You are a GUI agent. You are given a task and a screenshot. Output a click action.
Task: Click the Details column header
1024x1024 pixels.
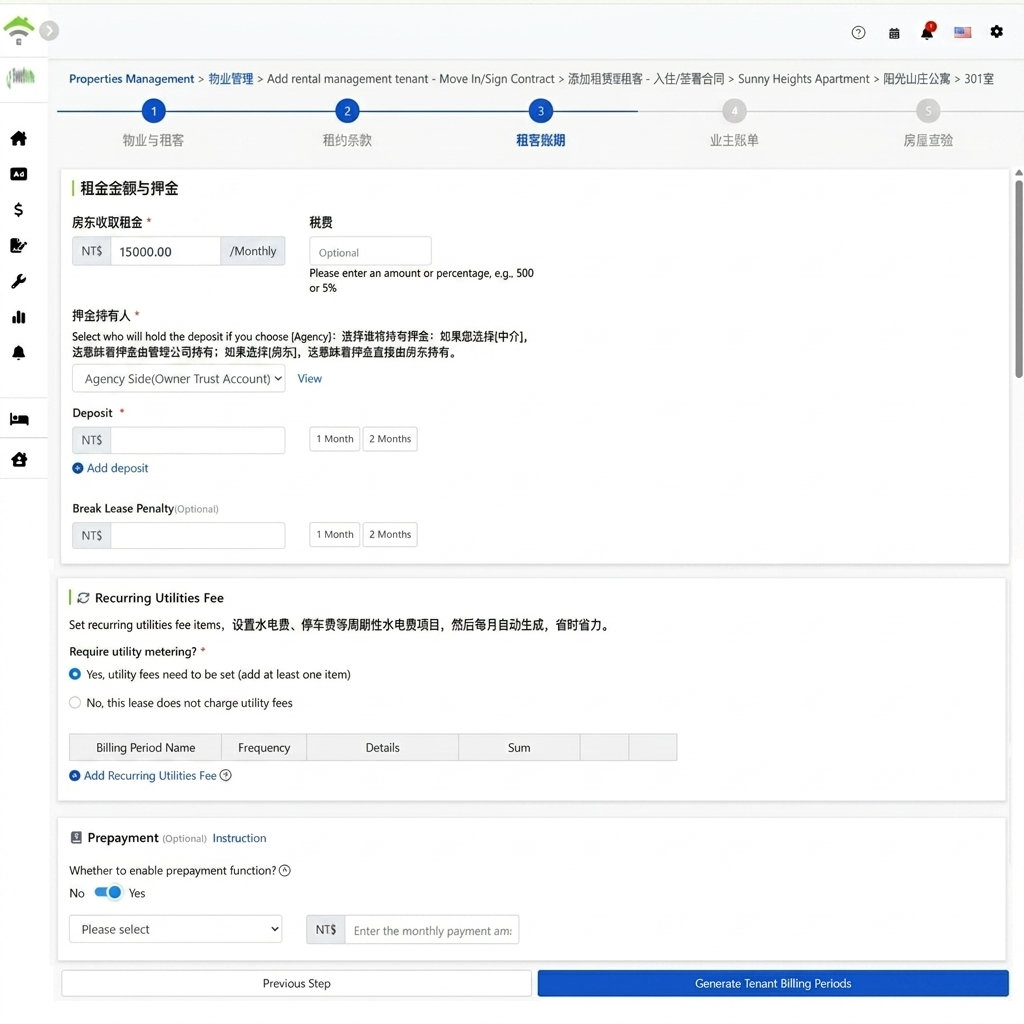point(382,747)
